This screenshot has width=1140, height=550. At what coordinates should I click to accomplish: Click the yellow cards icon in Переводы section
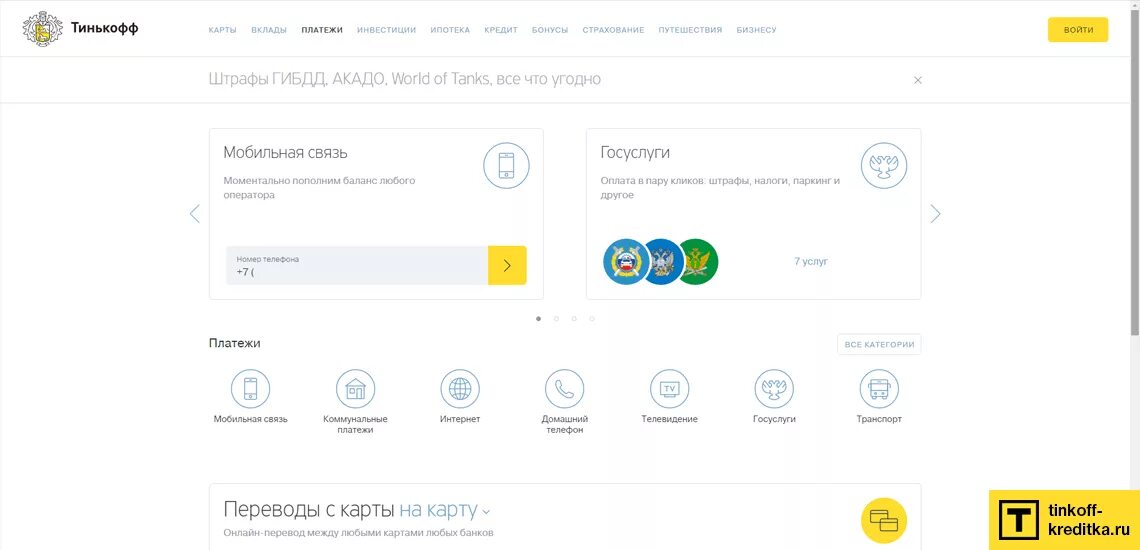[x=884, y=521]
